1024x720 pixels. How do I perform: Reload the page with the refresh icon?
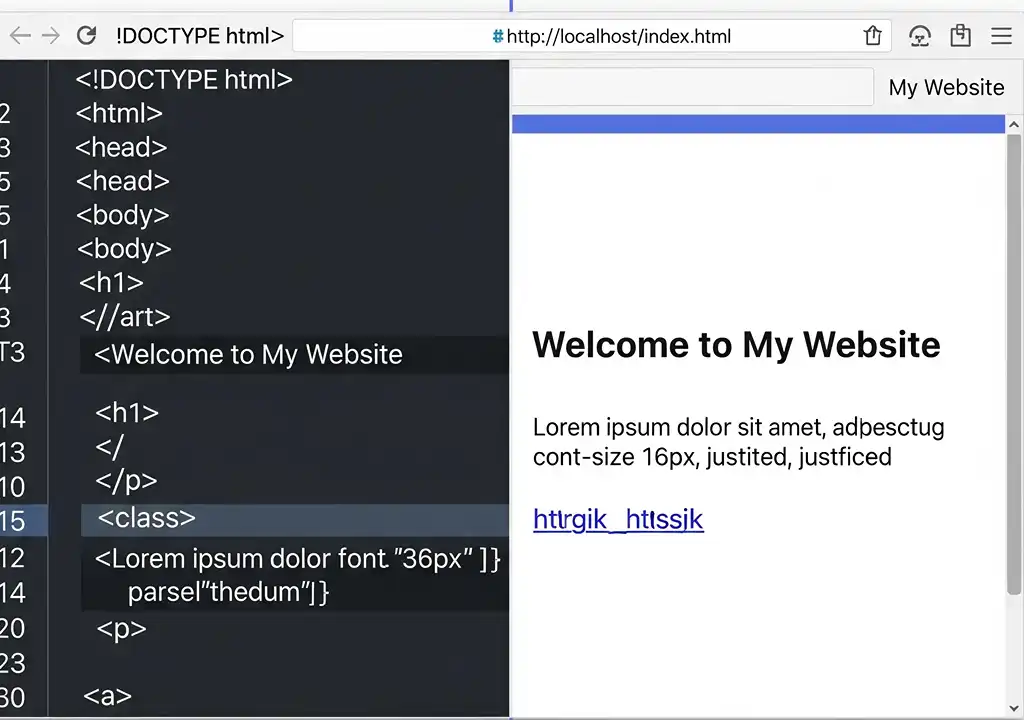click(x=86, y=35)
